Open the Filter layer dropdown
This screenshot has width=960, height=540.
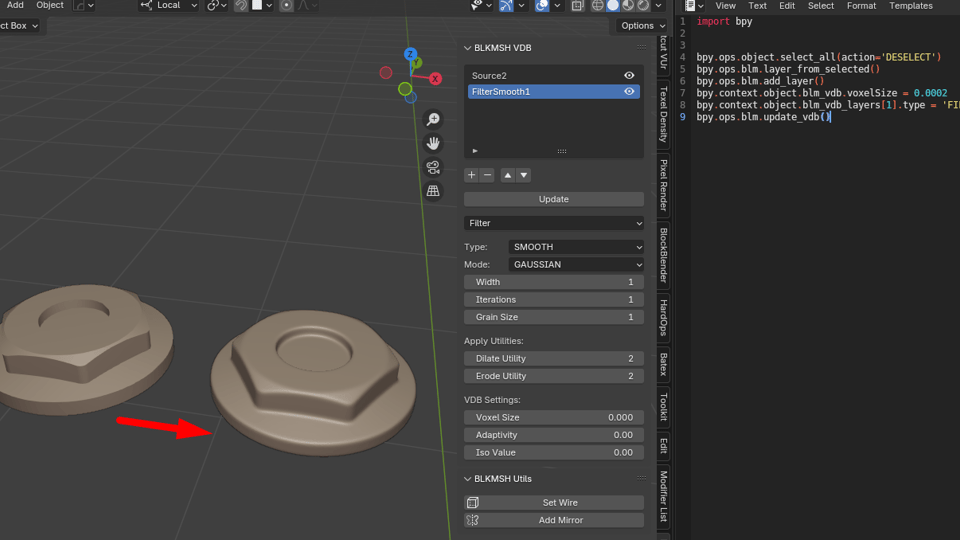[x=554, y=223]
